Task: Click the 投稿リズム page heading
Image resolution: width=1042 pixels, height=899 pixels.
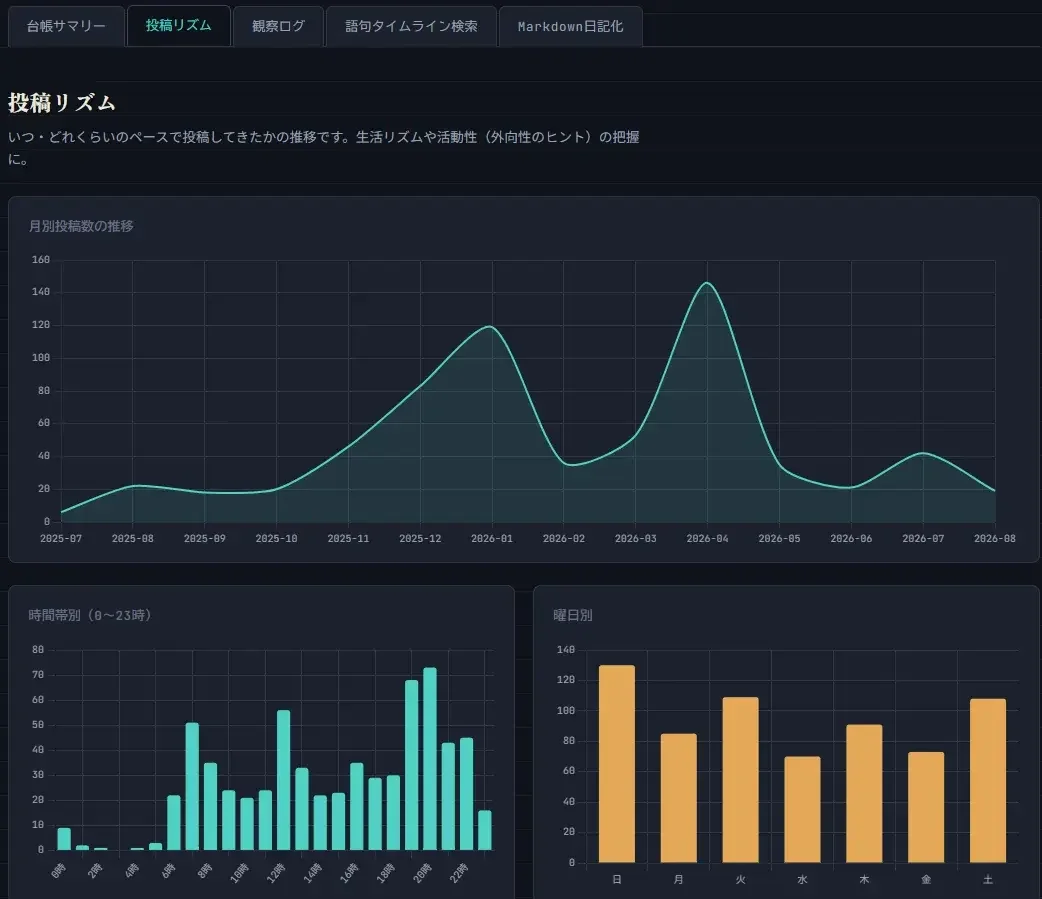Action: coord(62,103)
